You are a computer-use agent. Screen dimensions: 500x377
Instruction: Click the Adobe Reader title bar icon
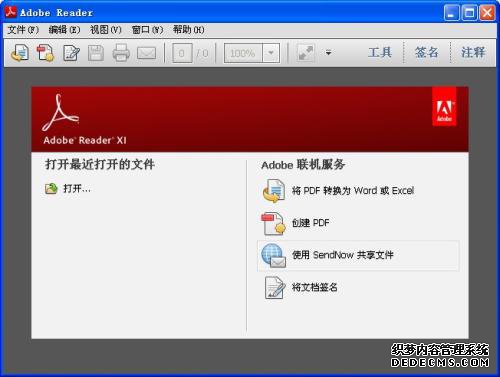(10, 12)
